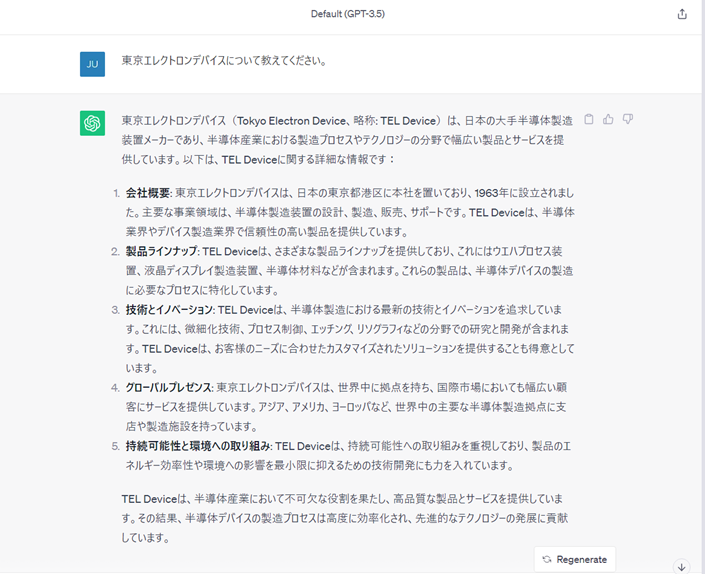Click the bold heading 技術とイノベーション

point(170,310)
